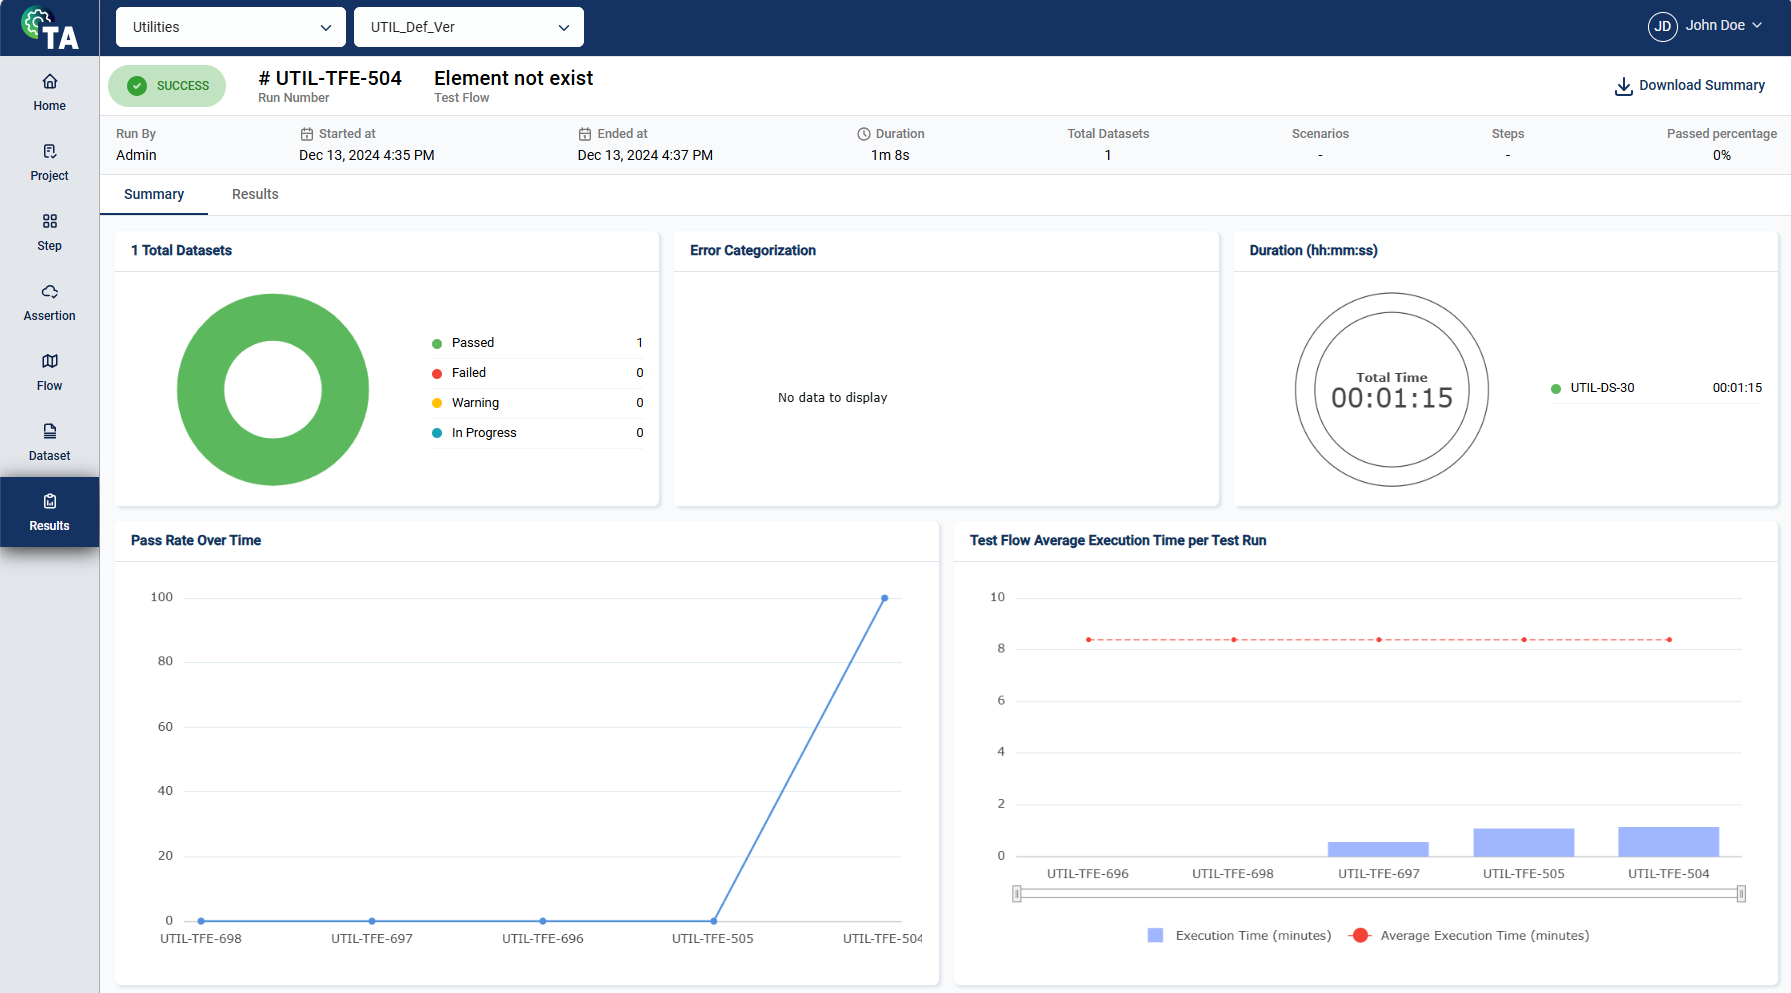Open the Home sidebar icon
This screenshot has height=993, width=1791.
(x=49, y=82)
